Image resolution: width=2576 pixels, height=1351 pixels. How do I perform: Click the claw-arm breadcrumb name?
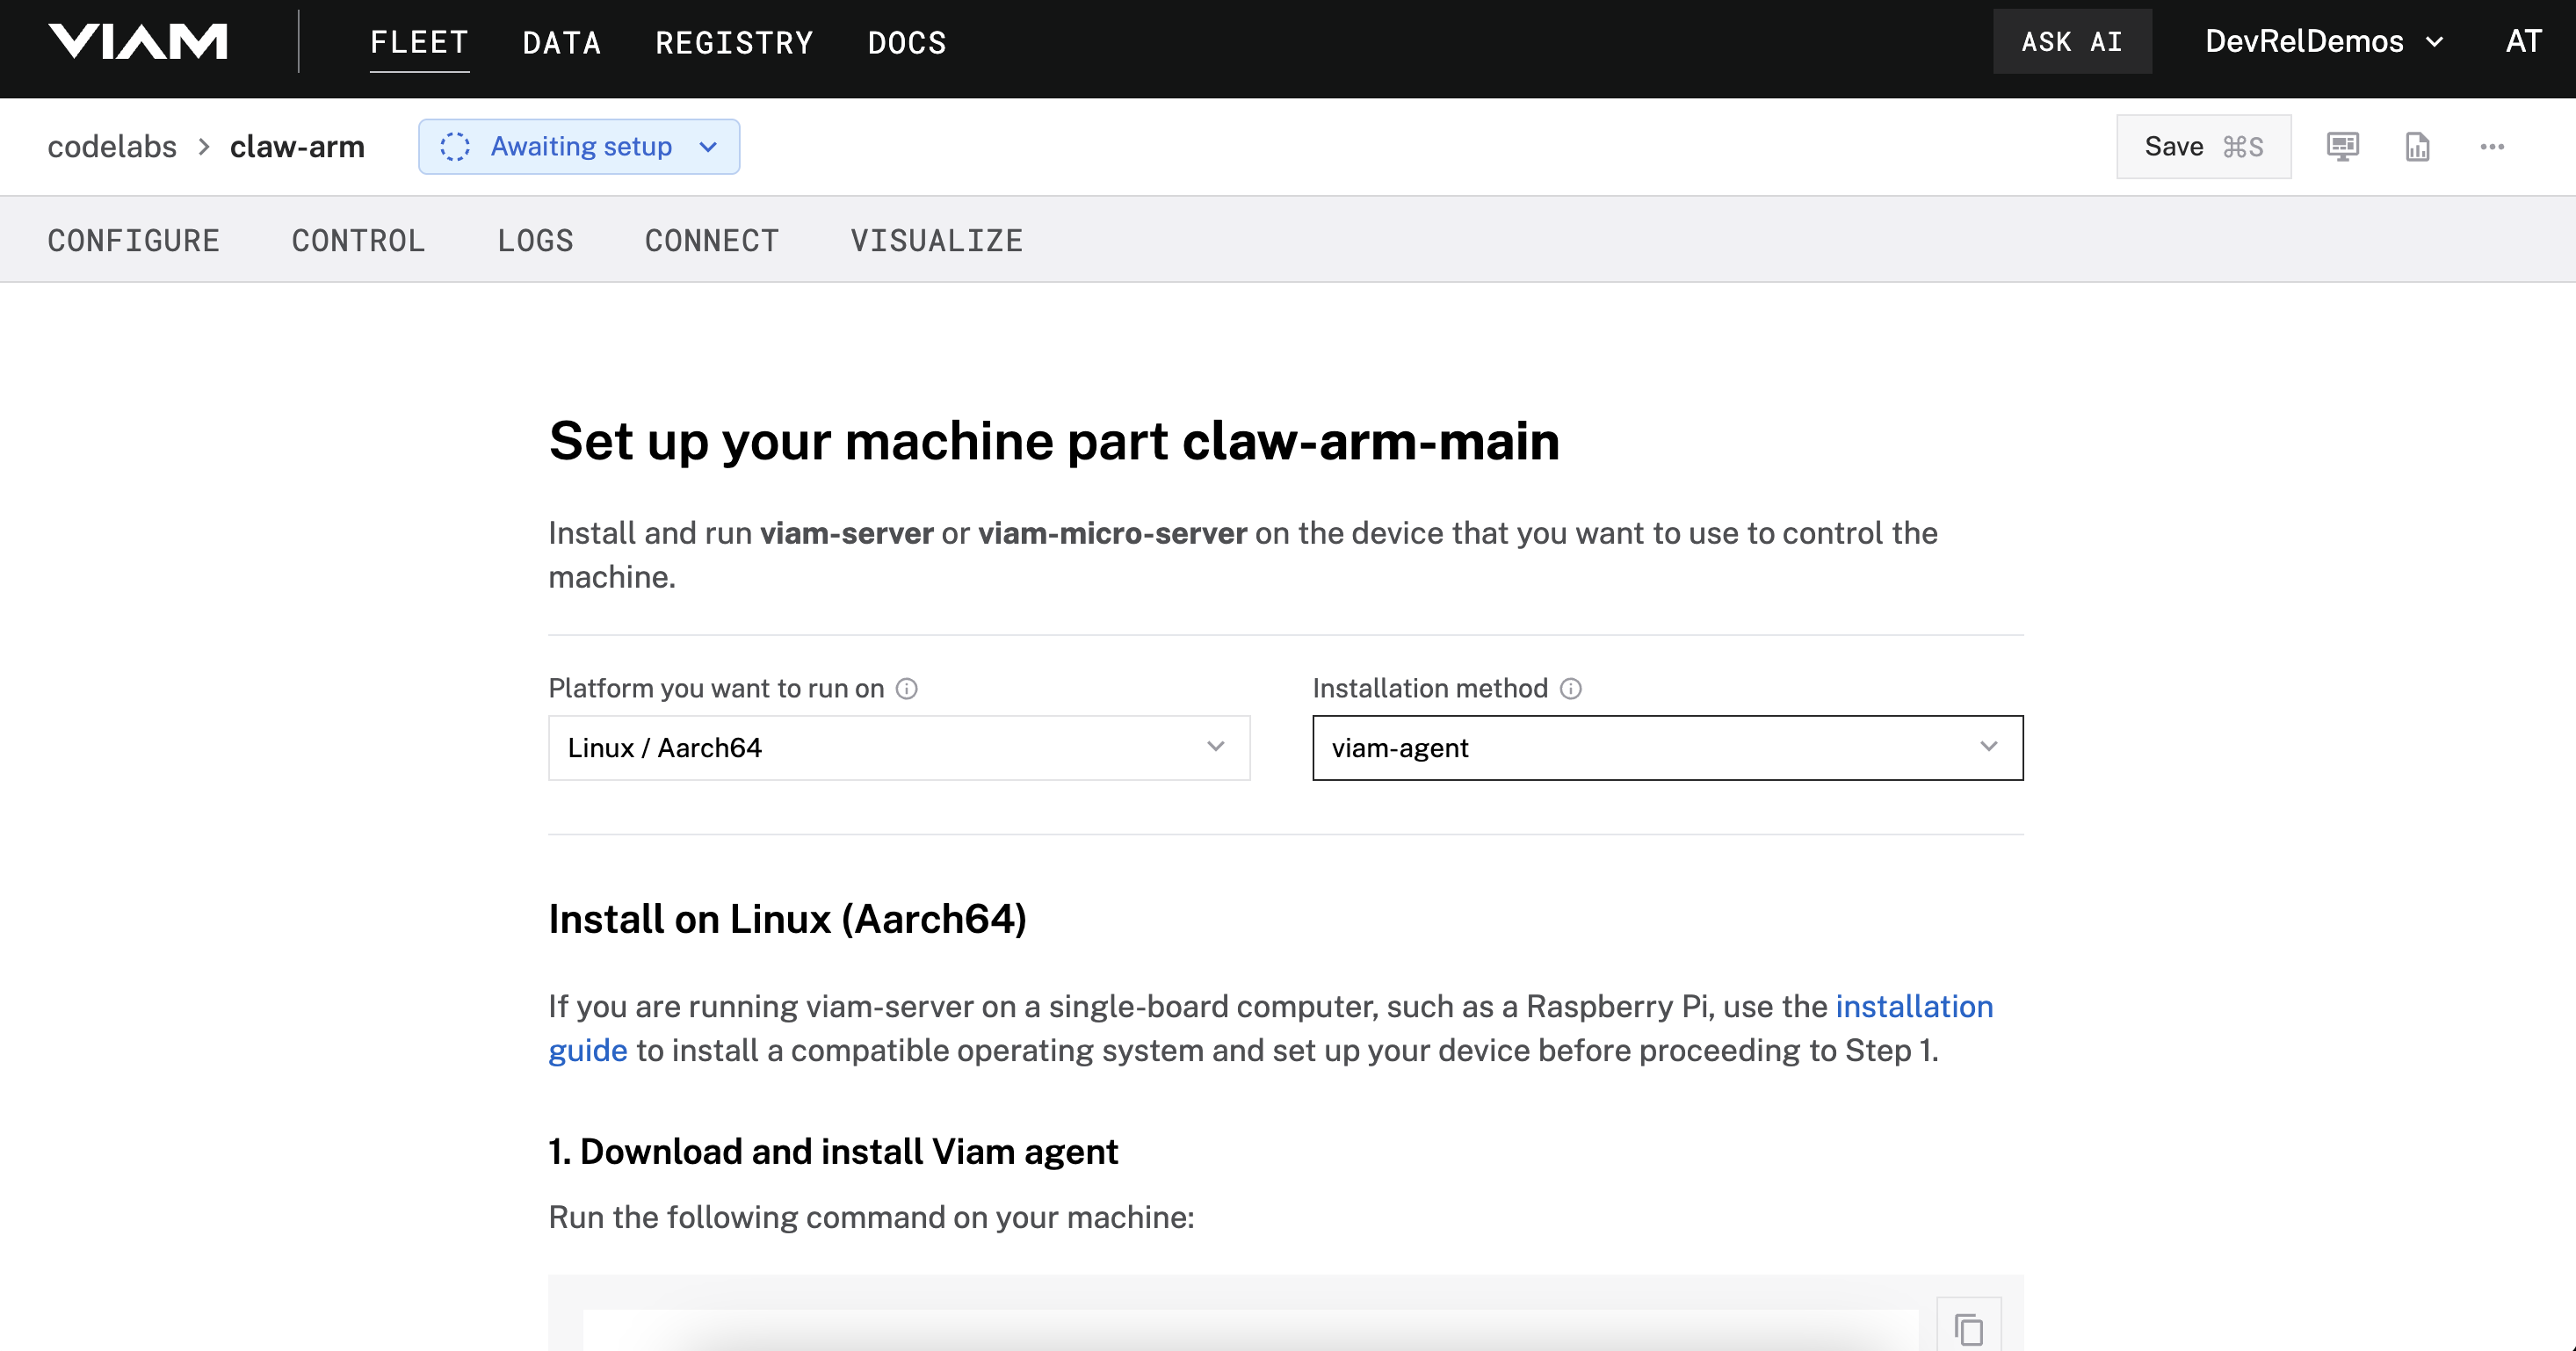click(297, 147)
